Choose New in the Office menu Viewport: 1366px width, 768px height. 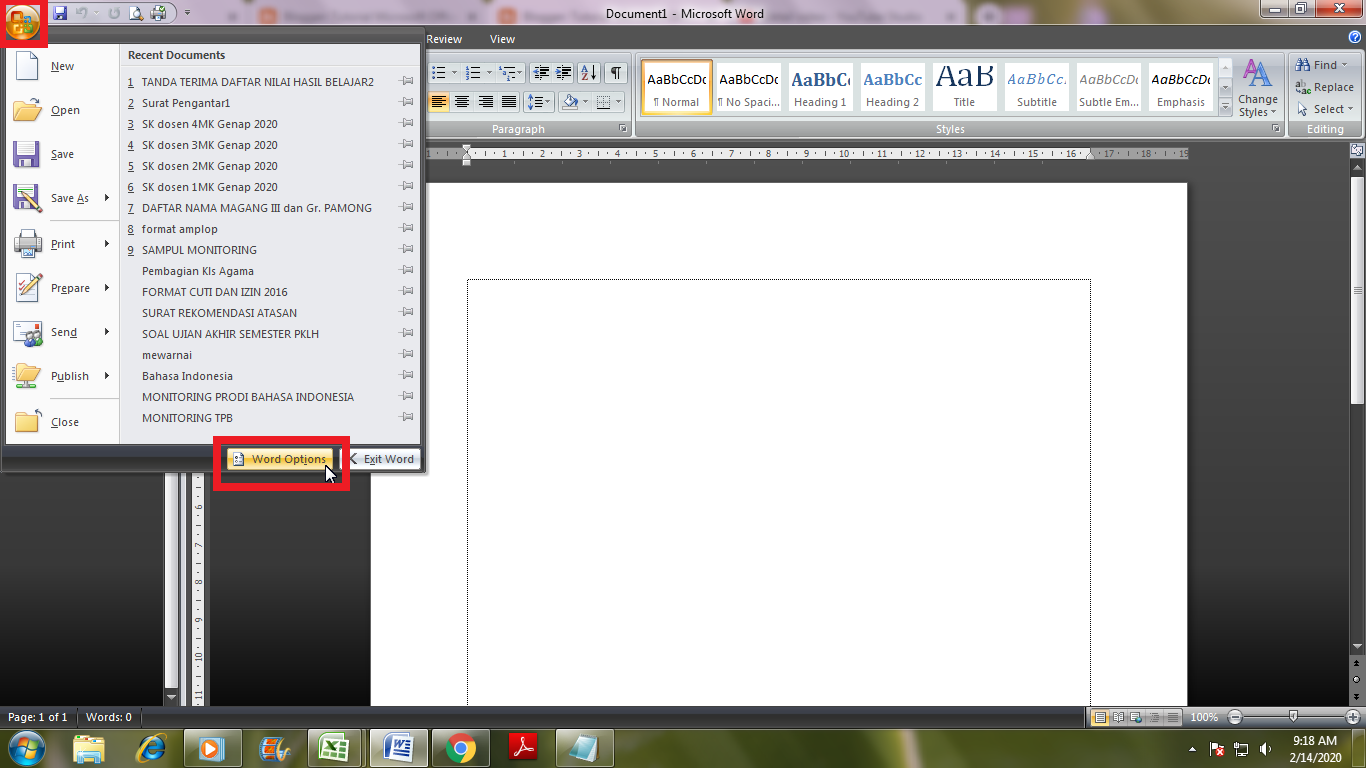[x=62, y=66]
